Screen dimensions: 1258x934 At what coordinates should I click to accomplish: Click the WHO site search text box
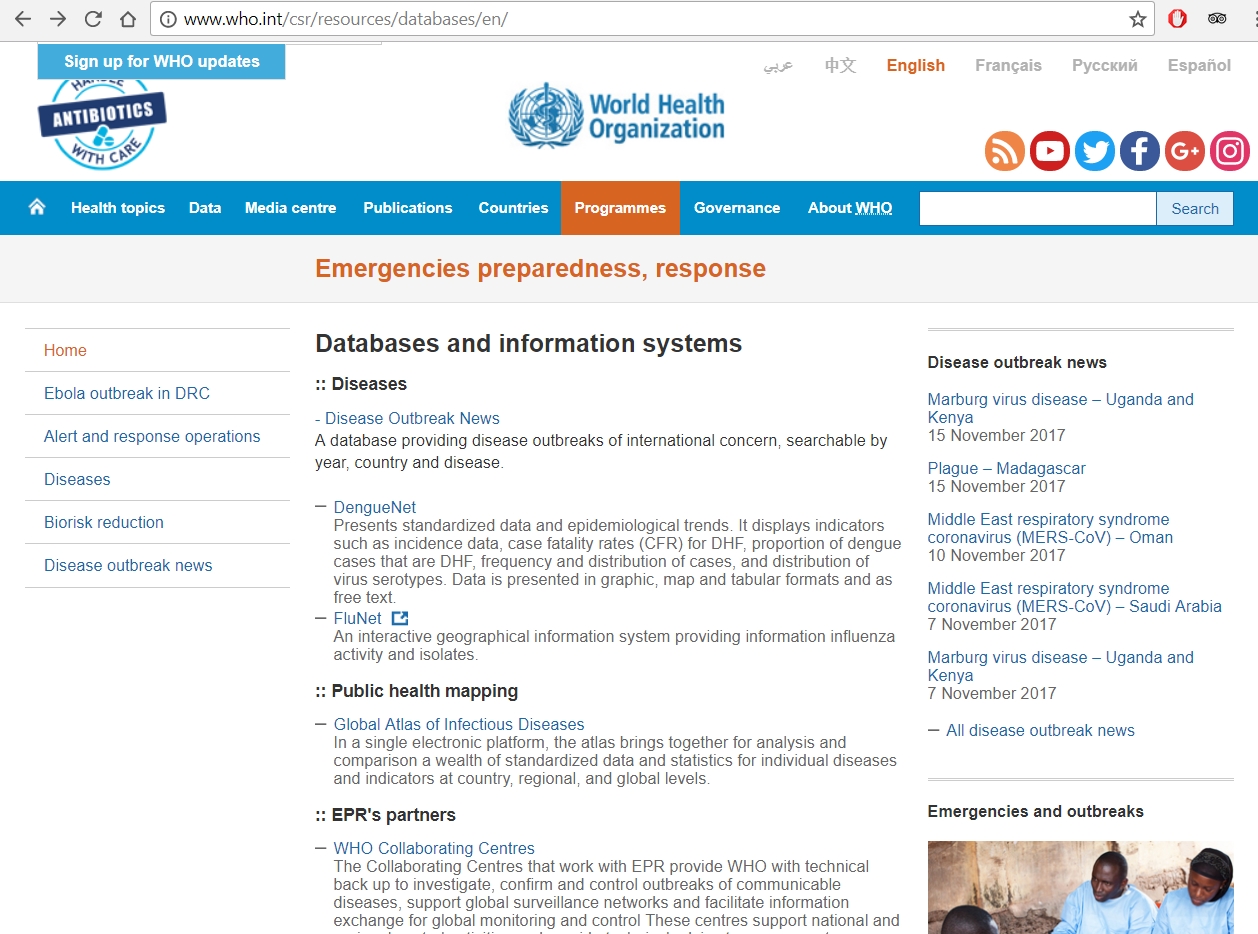1038,208
